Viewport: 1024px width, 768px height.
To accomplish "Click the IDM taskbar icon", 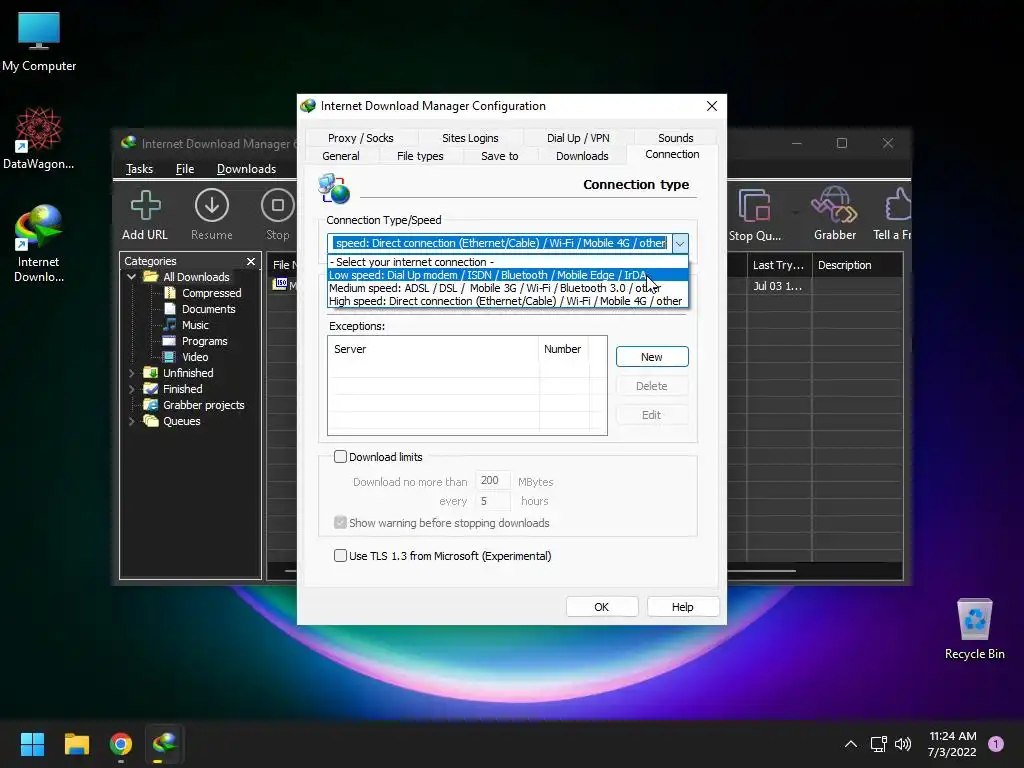I will pyautogui.click(x=165, y=744).
